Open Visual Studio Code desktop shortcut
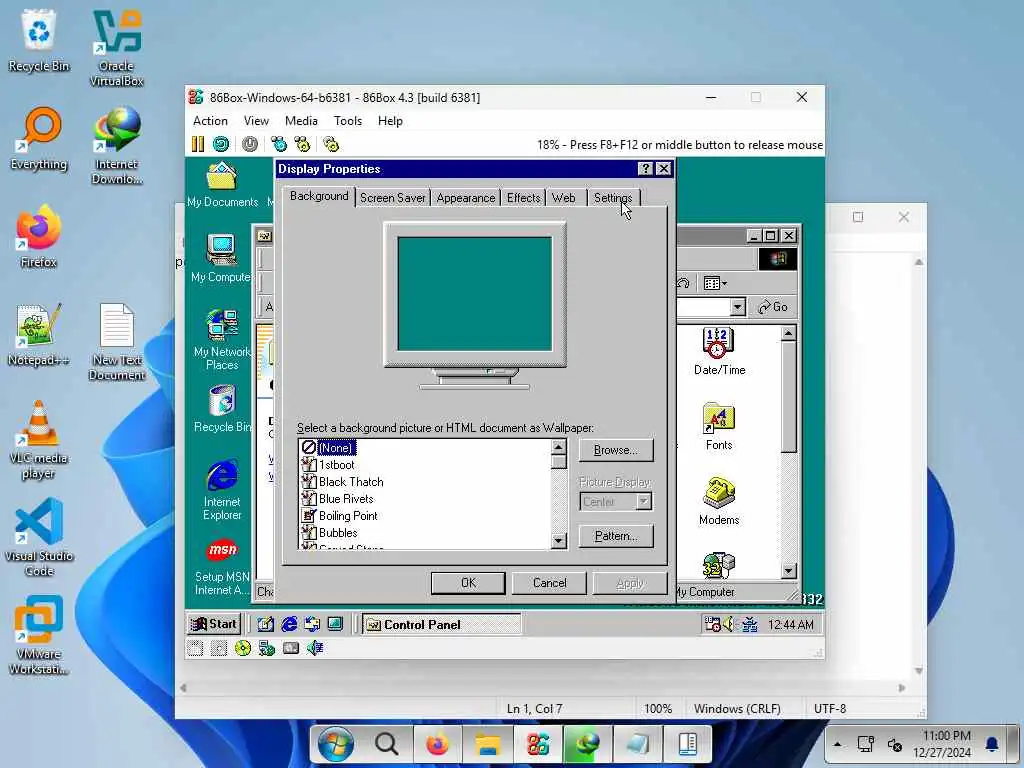 click(39, 537)
